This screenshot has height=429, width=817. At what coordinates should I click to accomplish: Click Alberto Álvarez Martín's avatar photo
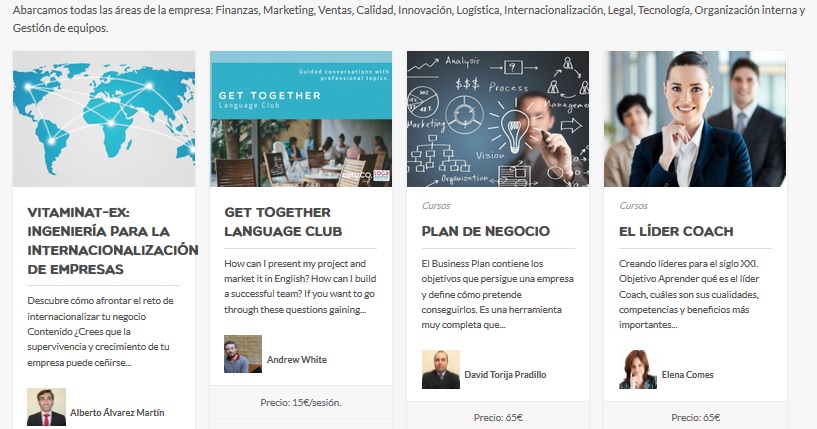[46, 408]
